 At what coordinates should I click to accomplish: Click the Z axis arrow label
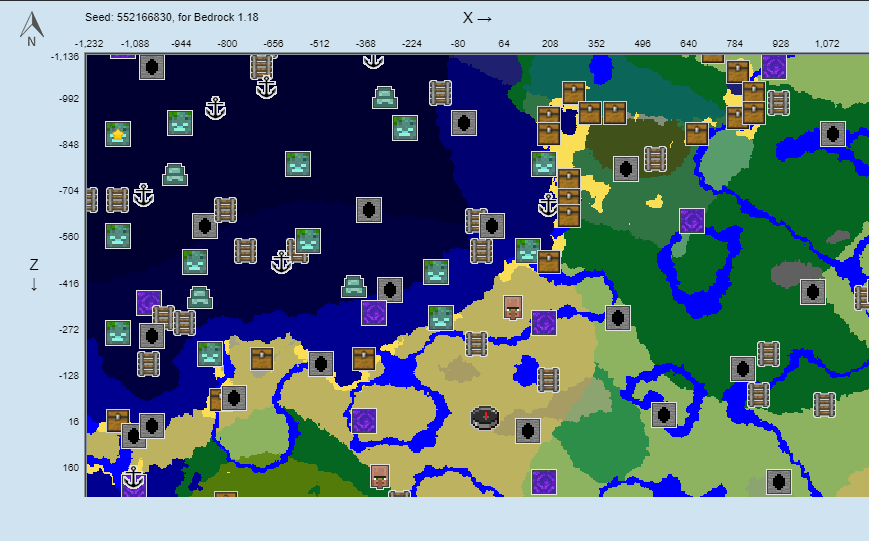point(34,274)
